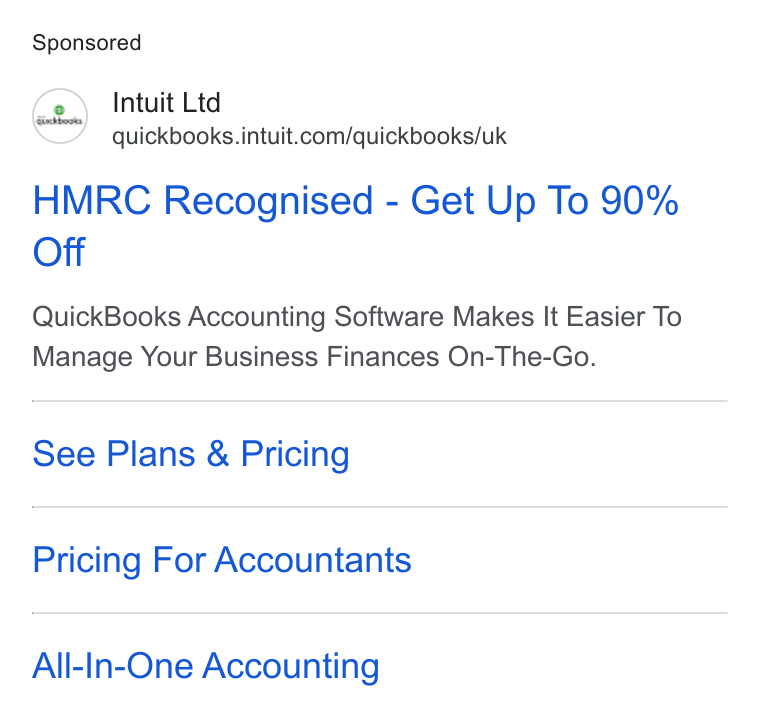
Task: Click the advertiser logo thumbnail
Action: click(60, 116)
